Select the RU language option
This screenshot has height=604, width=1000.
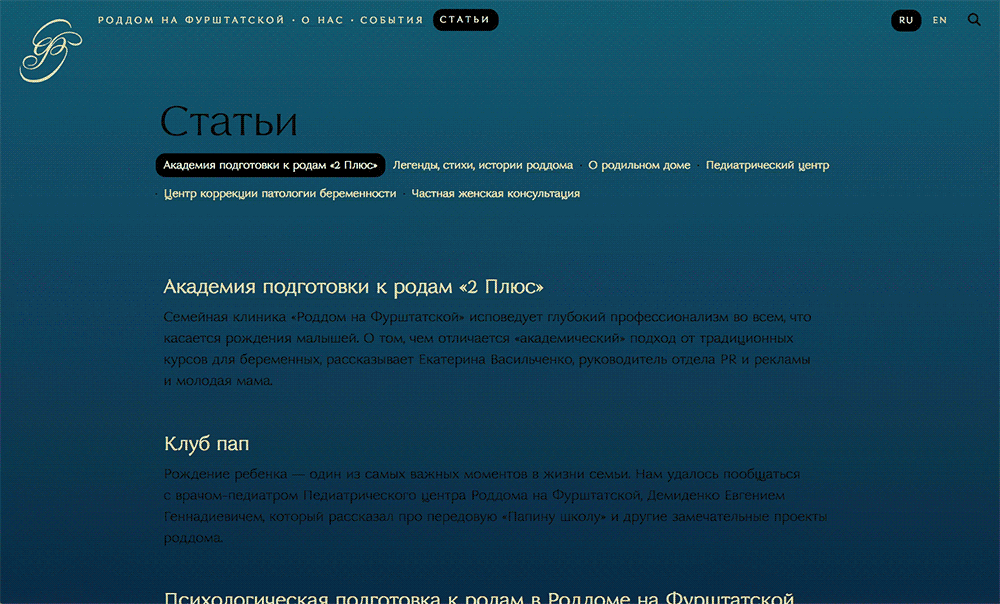tap(906, 20)
